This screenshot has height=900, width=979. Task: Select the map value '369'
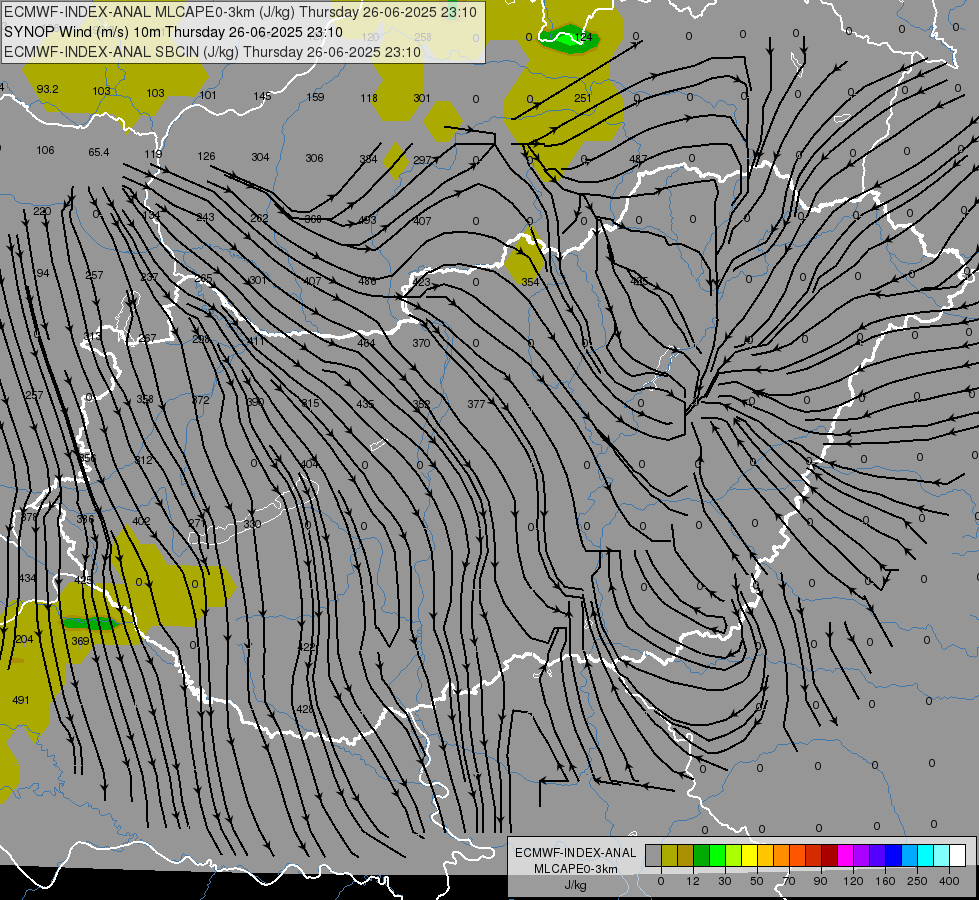[x=80, y=641]
